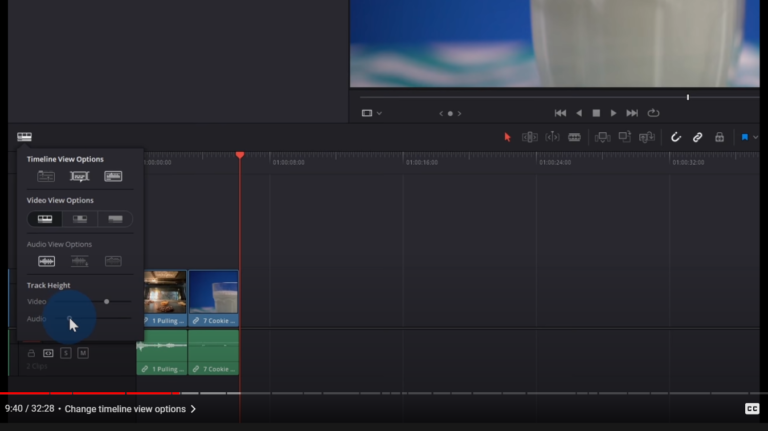Viewport: 768px width, 431px height.
Task: Mute the audio track with M button
Action: point(83,353)
